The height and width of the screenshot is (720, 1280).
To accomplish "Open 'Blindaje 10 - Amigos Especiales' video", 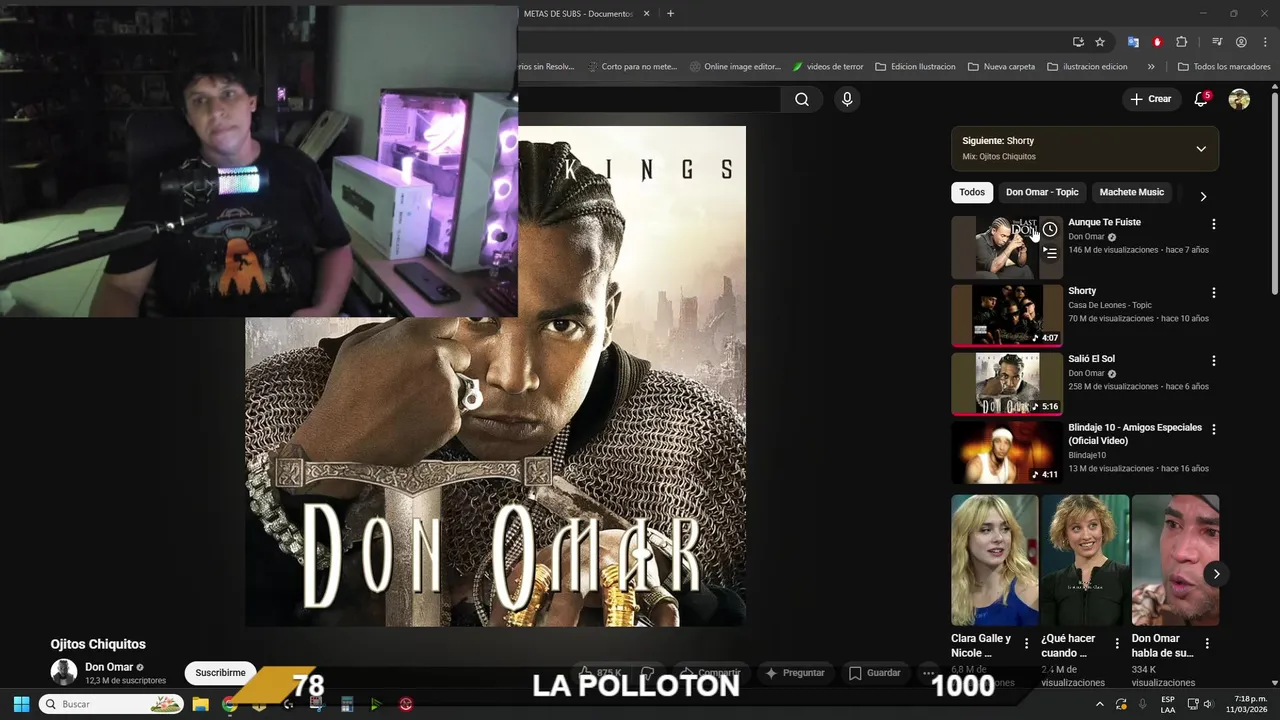I will [1007, 452].
